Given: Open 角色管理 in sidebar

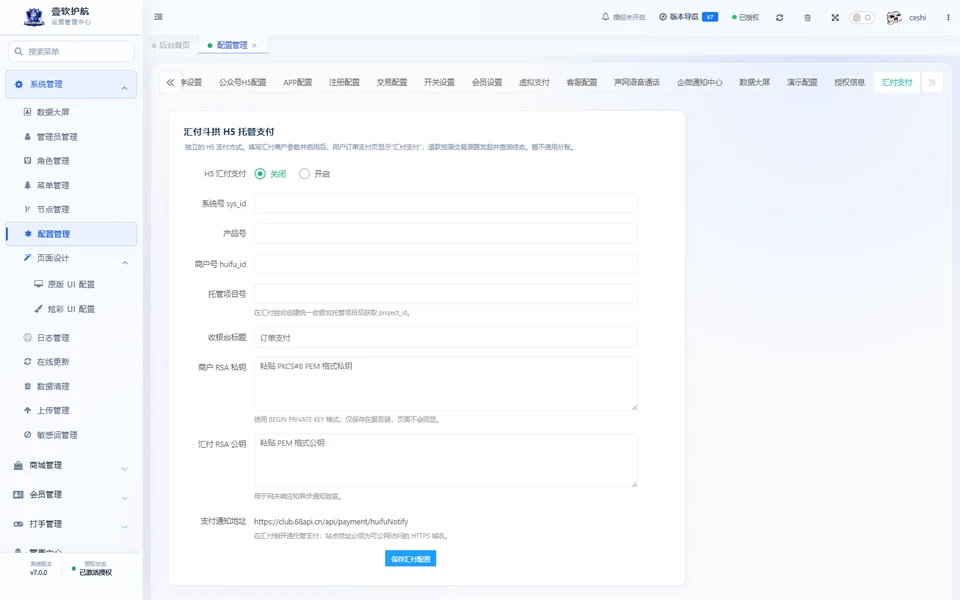Looking at the screenshot, I should tap(53, 161).
